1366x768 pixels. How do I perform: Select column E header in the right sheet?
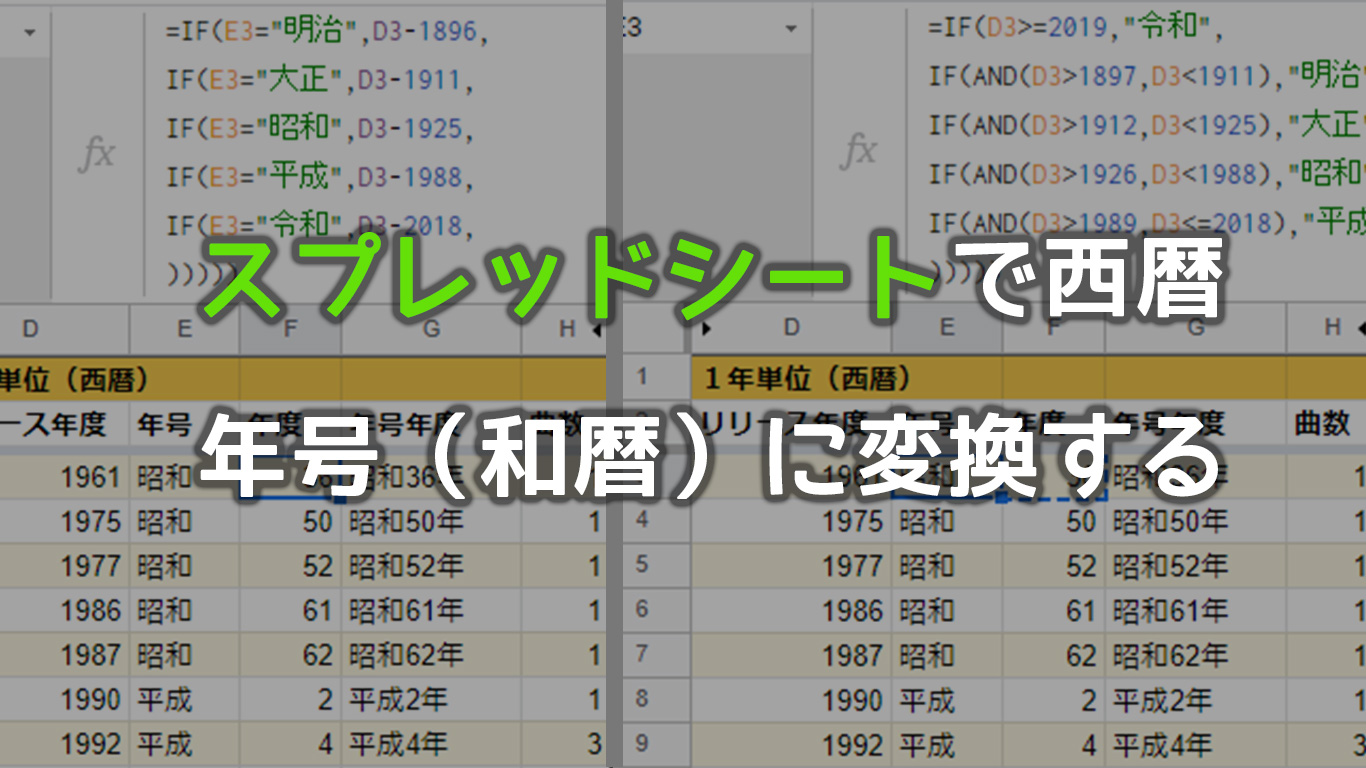point(946,328)
